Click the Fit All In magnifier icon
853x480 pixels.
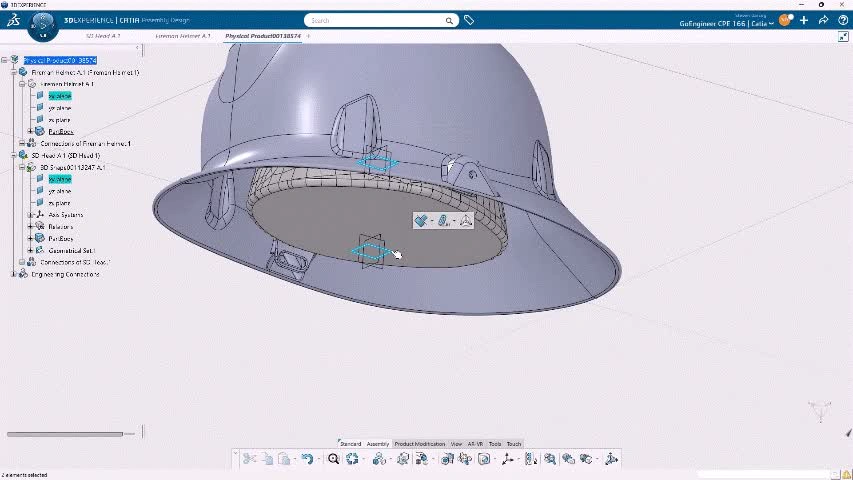click(x=333, y=459)
